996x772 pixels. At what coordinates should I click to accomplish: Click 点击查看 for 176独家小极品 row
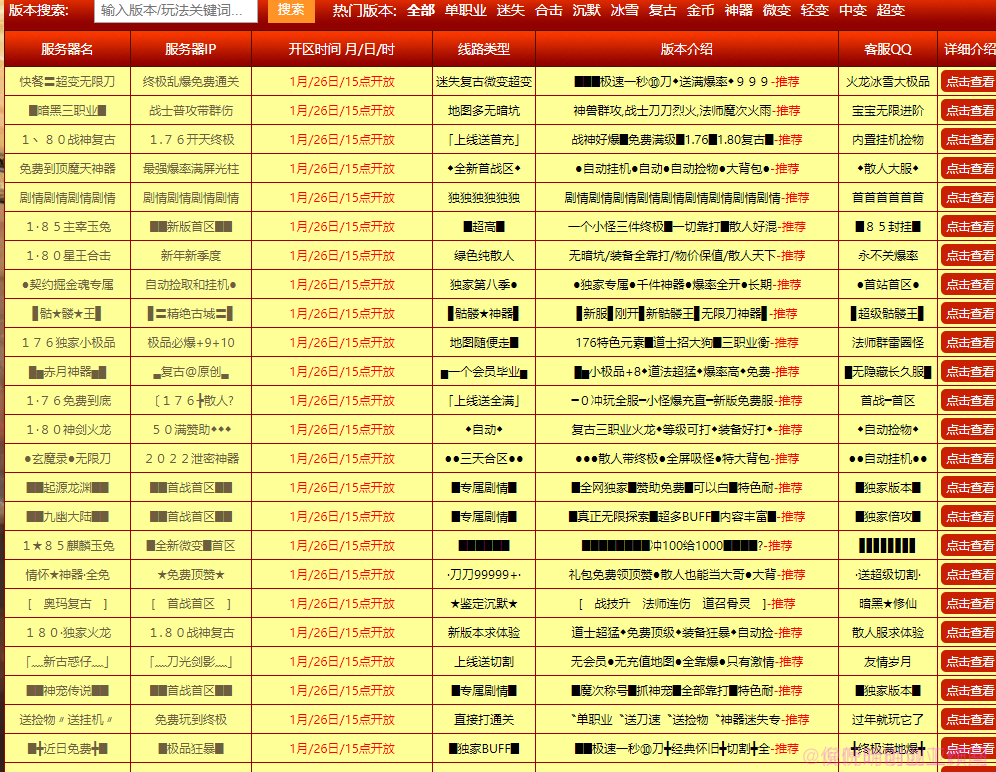click(x=969, y=342)
